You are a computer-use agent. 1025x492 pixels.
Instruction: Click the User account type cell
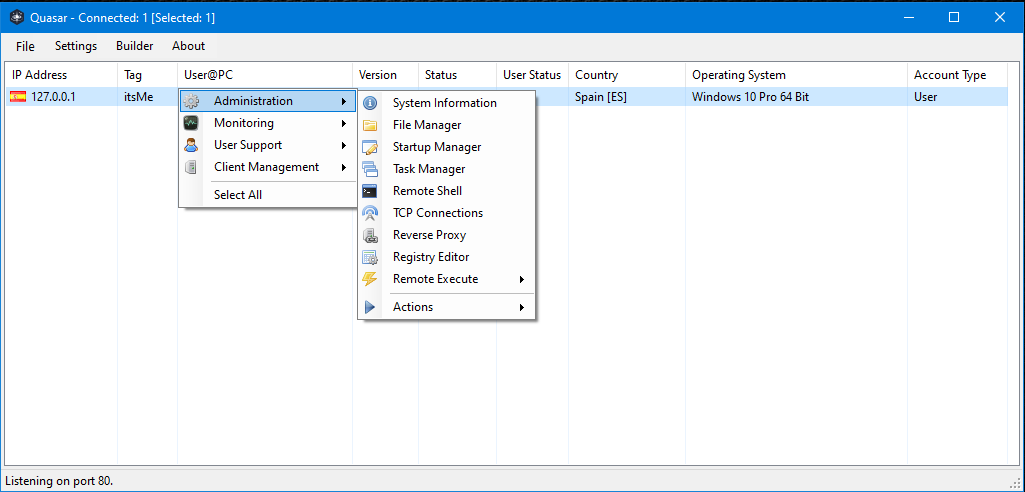click(x=926, y=97)
